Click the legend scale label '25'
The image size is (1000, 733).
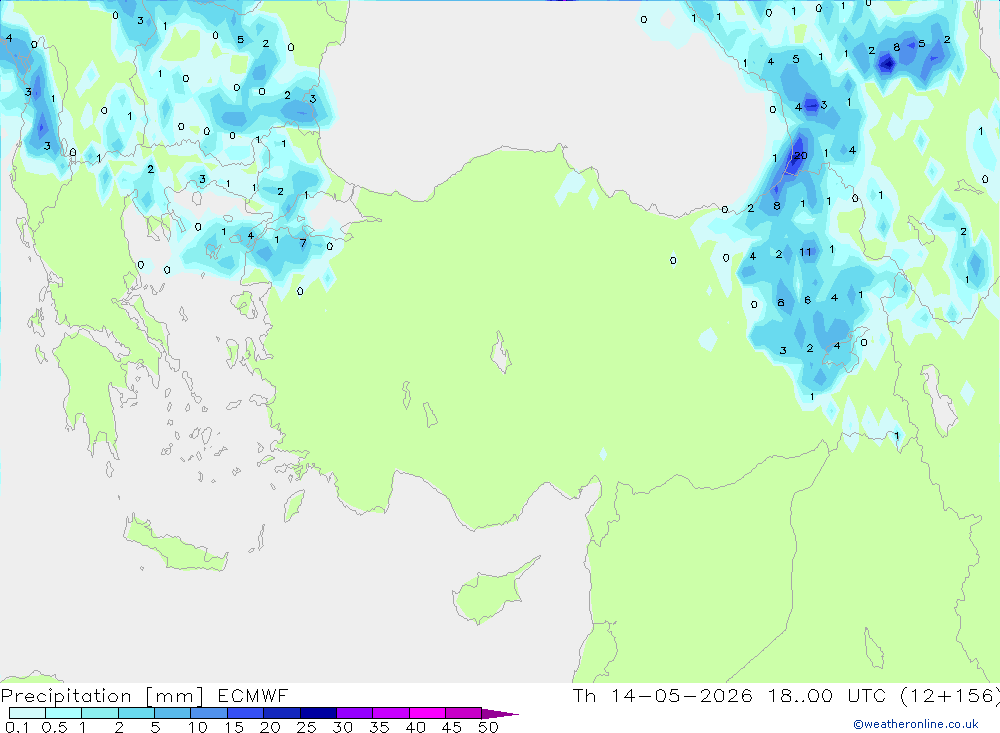[306, 727]
